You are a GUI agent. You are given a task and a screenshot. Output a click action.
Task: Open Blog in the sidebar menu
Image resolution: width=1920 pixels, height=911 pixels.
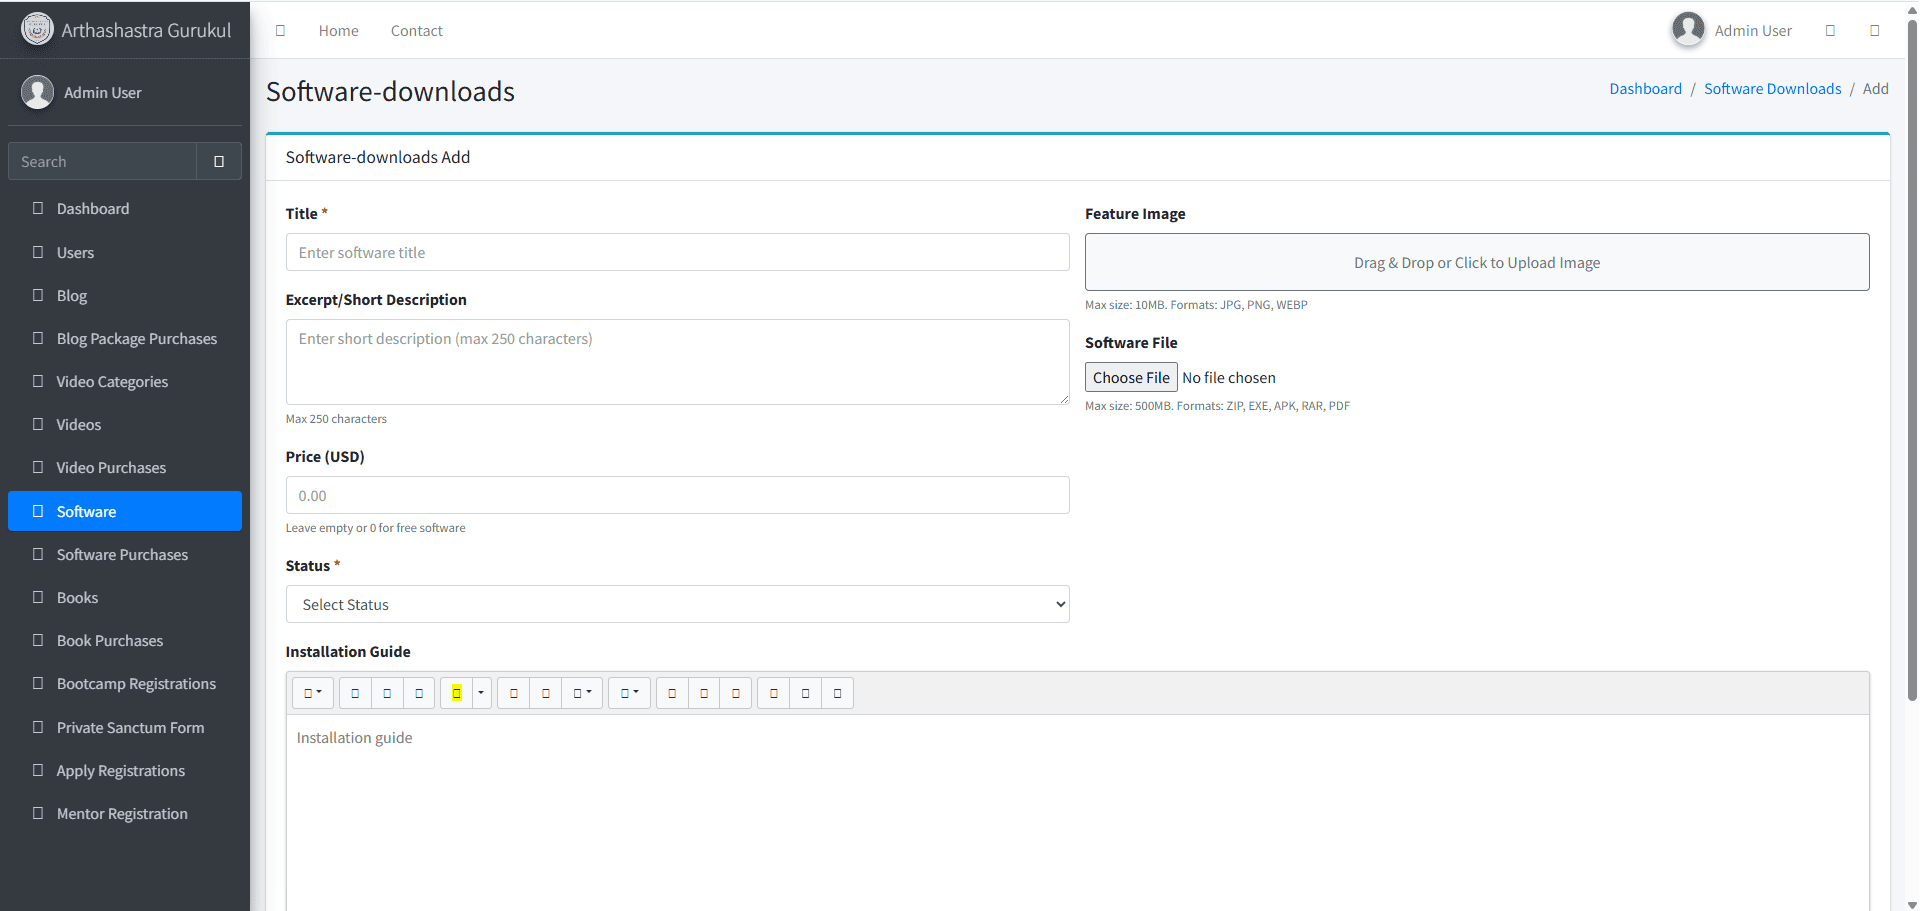125,295
